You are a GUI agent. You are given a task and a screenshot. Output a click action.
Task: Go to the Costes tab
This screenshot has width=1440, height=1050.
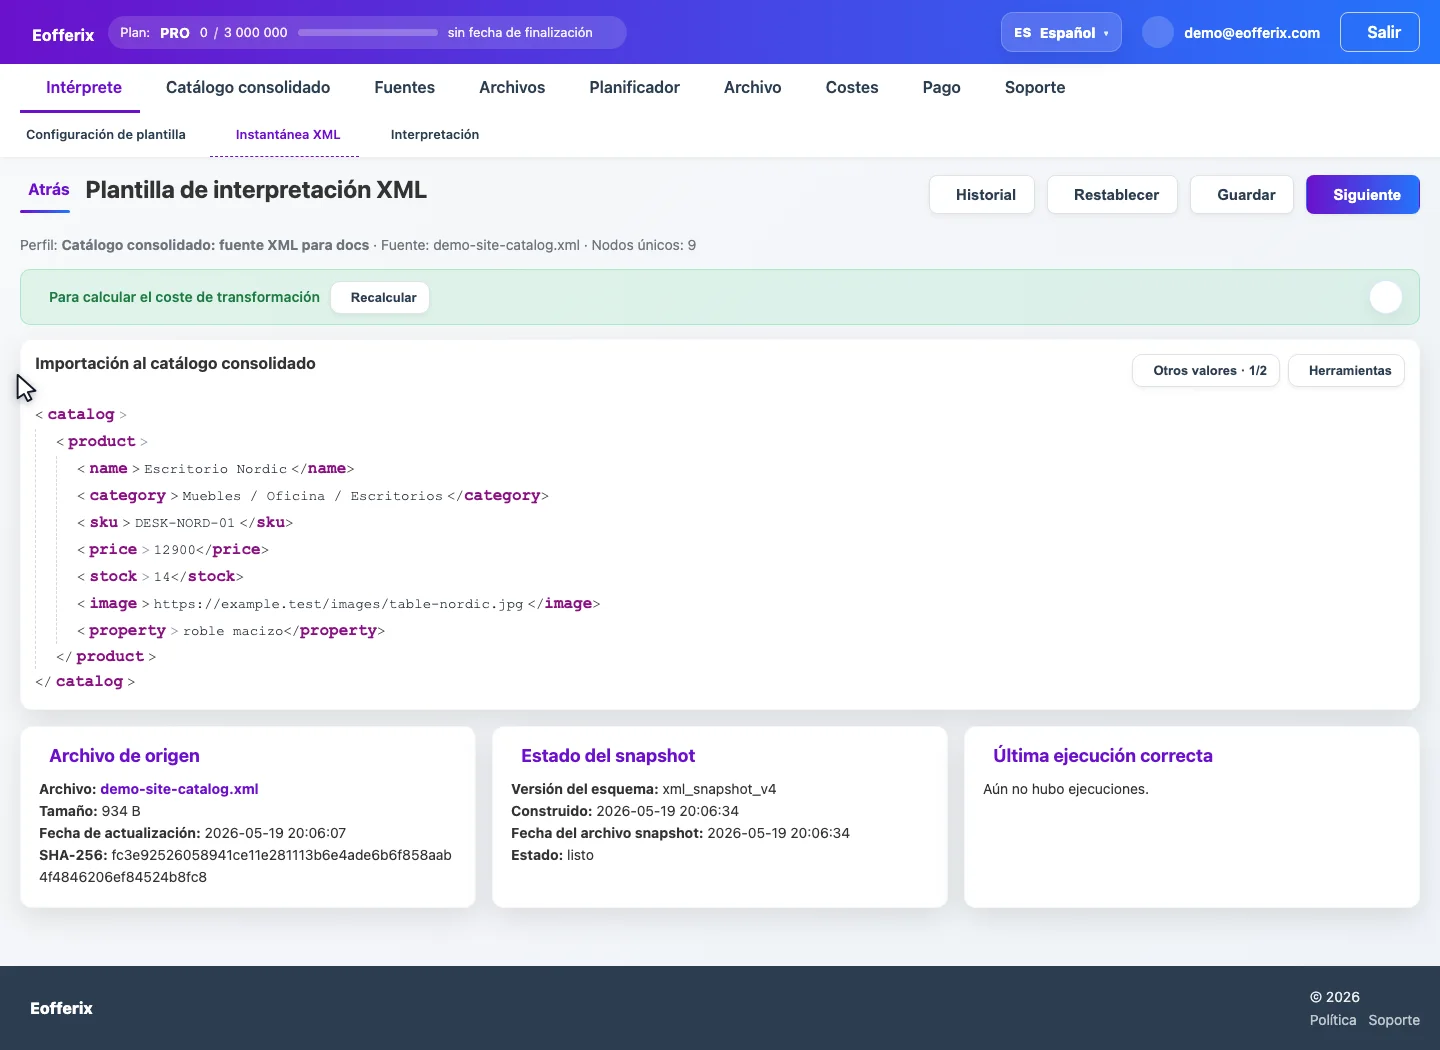pyautogui.click(x=852, y=87)
